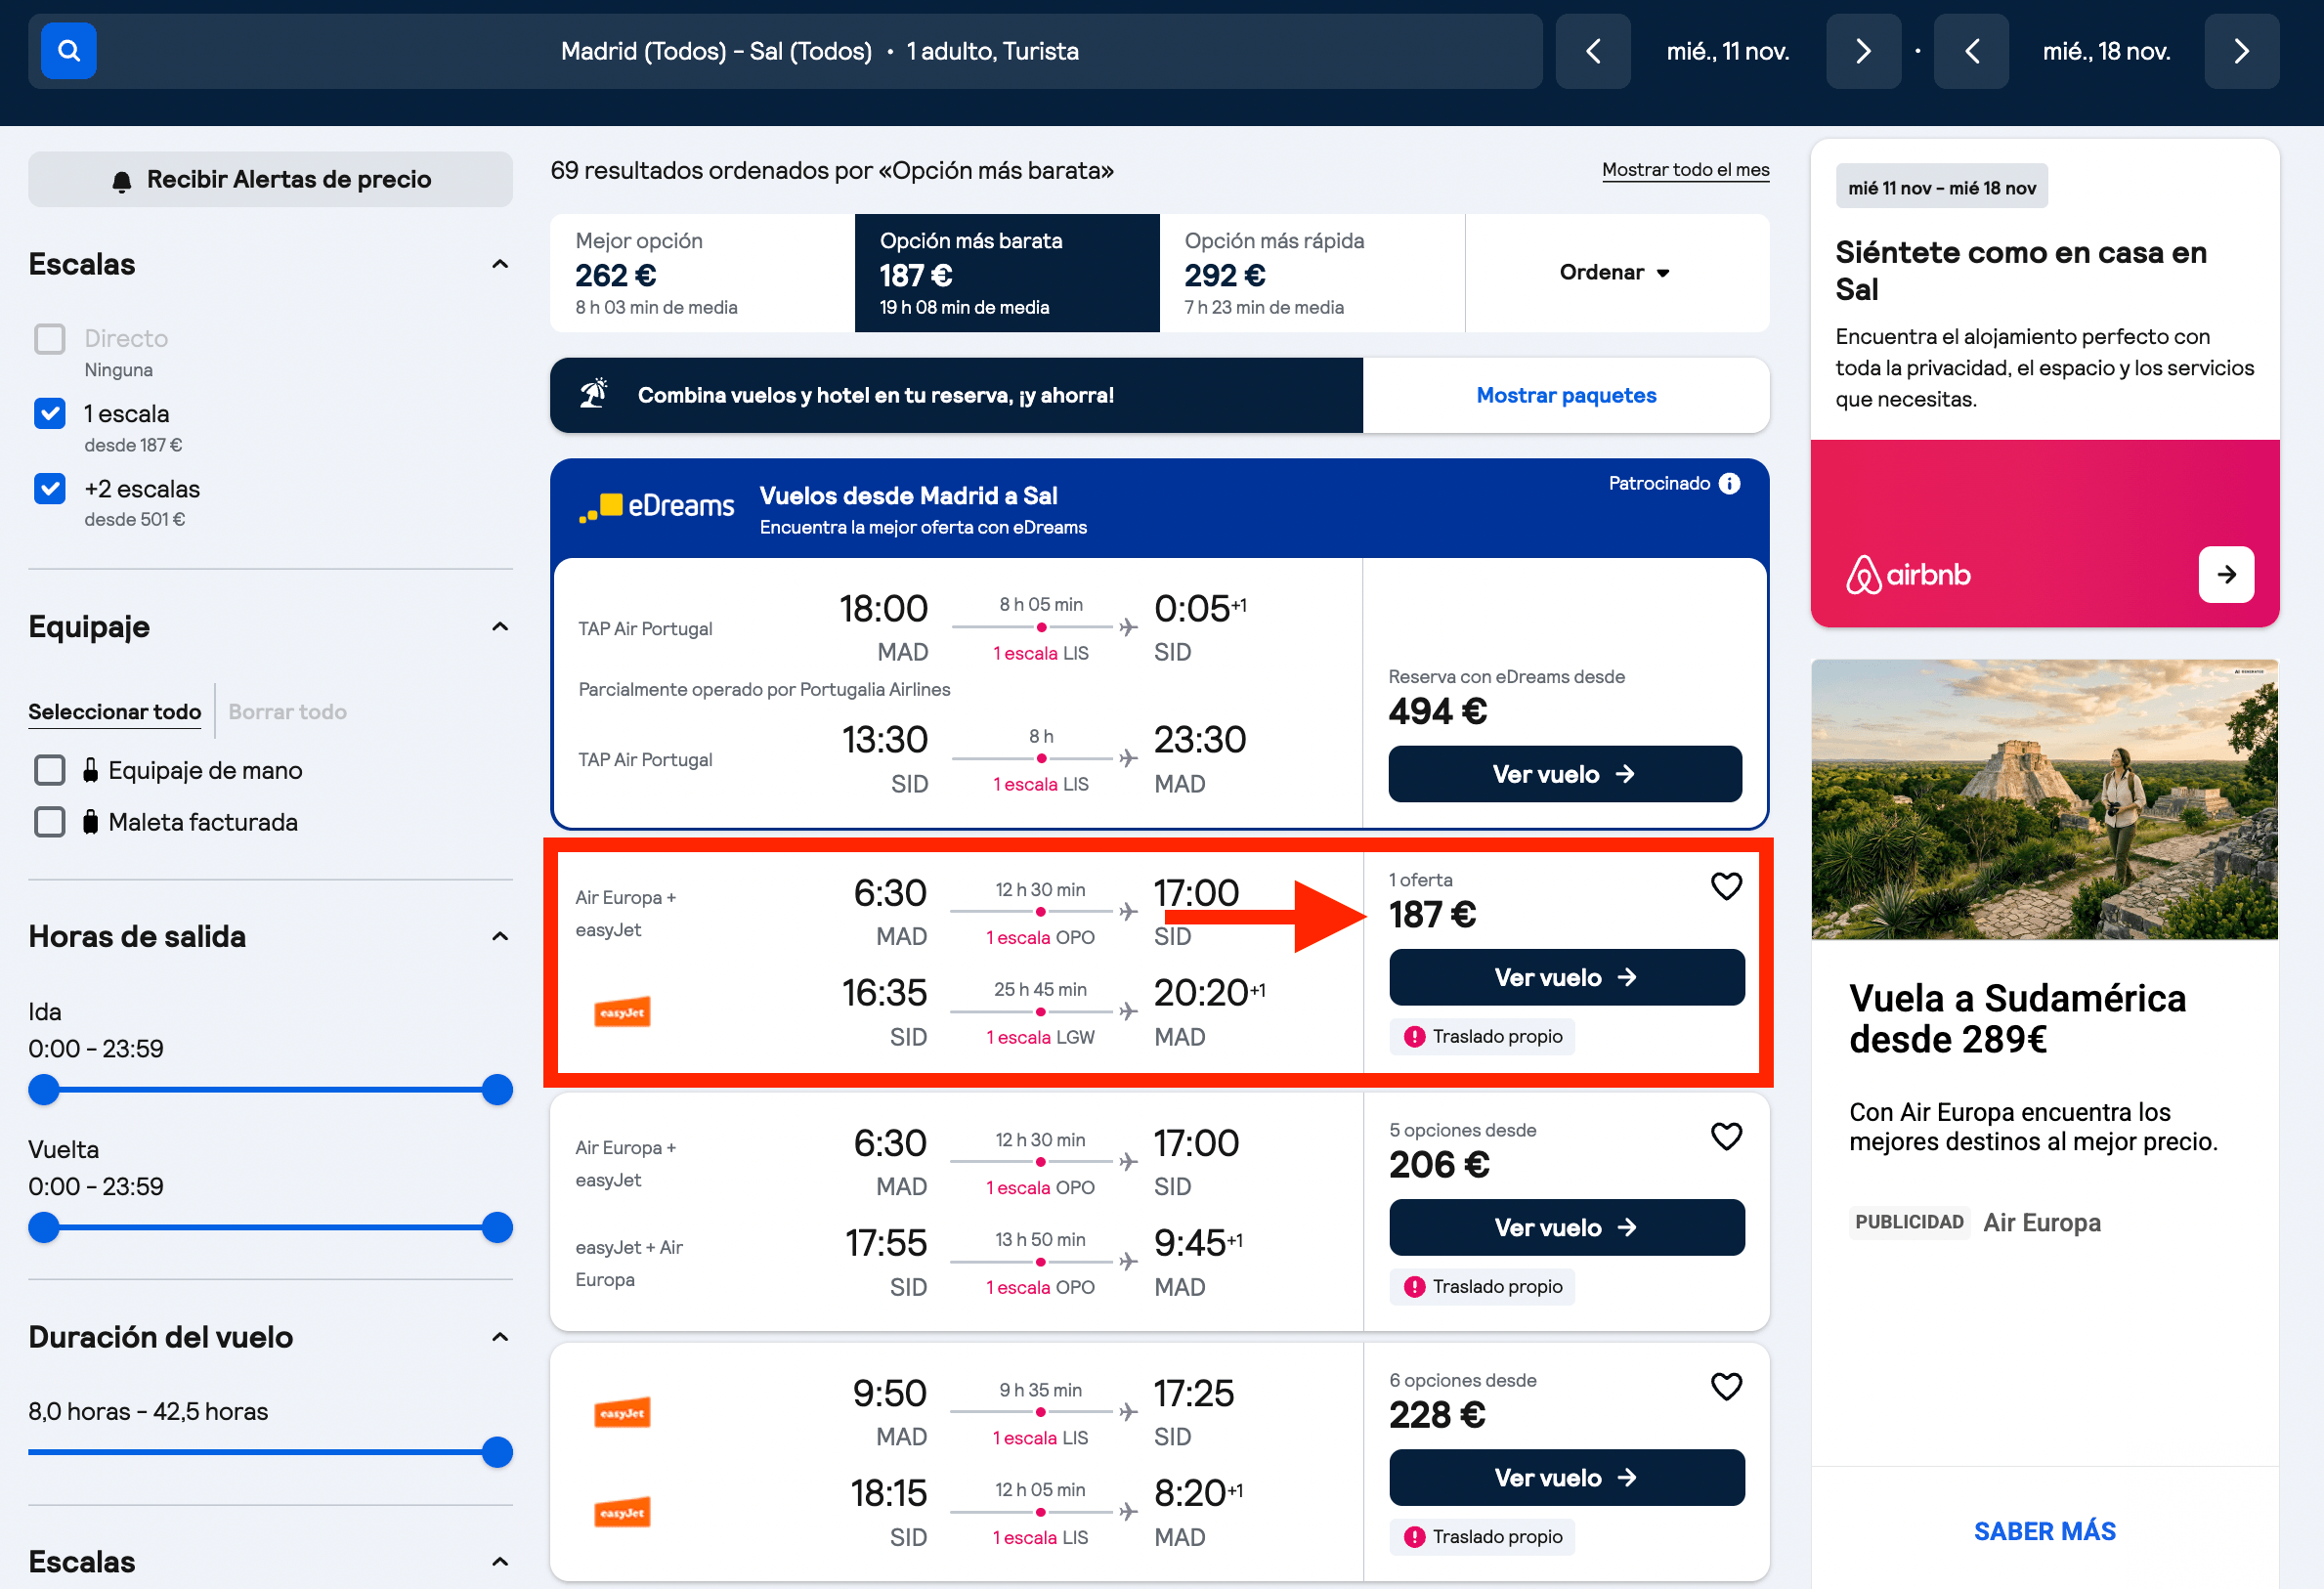
Task: Click Ida right departure time slider handle
Action: 497,1089
